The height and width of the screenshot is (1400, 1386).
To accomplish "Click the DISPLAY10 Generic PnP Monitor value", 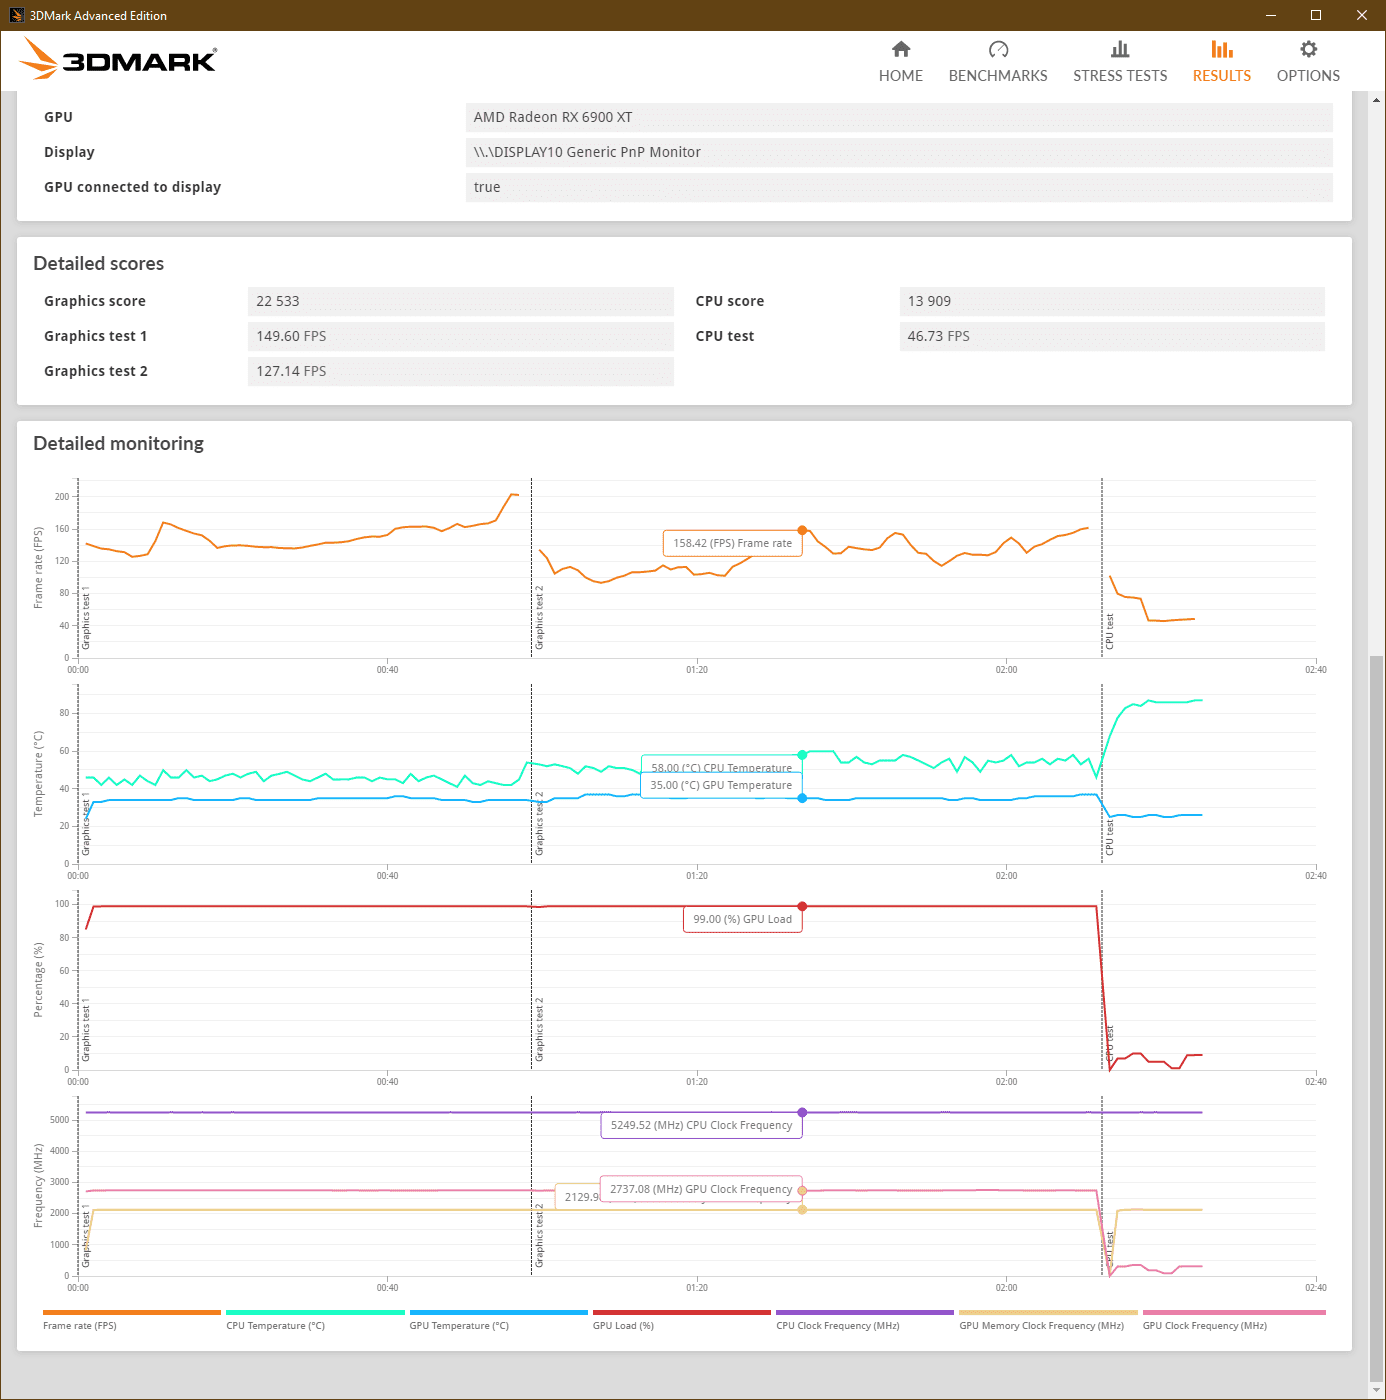I will pyautogui.click(x=899, y=152).
